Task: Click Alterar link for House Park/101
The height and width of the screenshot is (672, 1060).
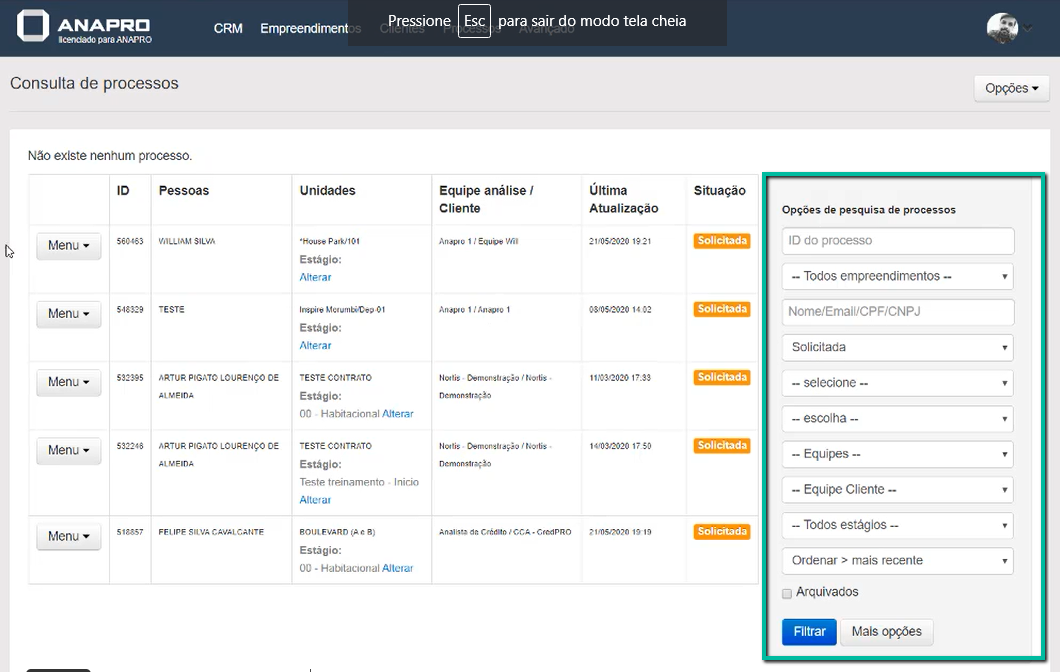Action: tap(315, 277)
